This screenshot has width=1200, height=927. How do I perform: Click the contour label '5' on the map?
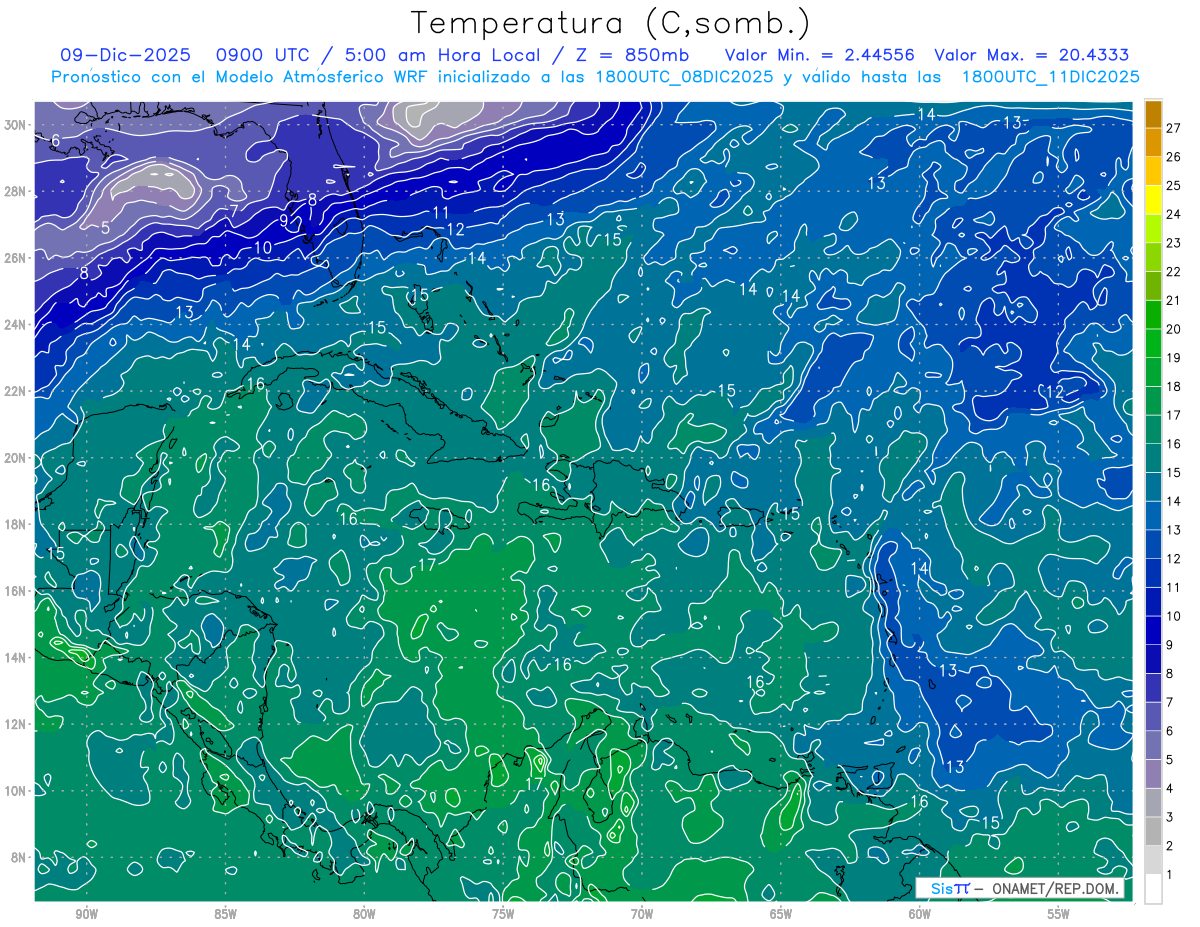coord(105,227)
